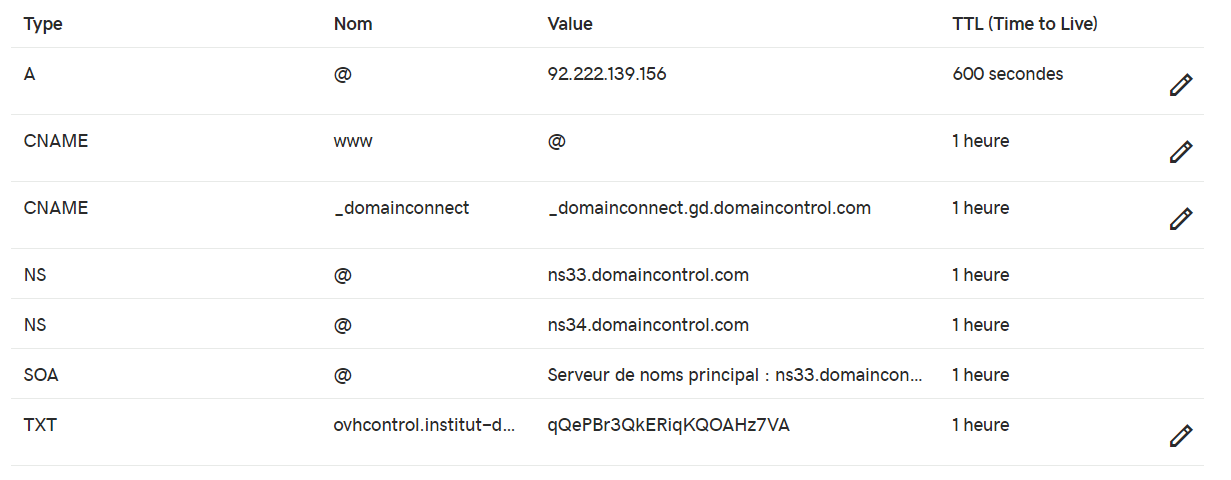Click the TTL (Time to Live) column header
1231x480 pixels.
pos(1025,24)
